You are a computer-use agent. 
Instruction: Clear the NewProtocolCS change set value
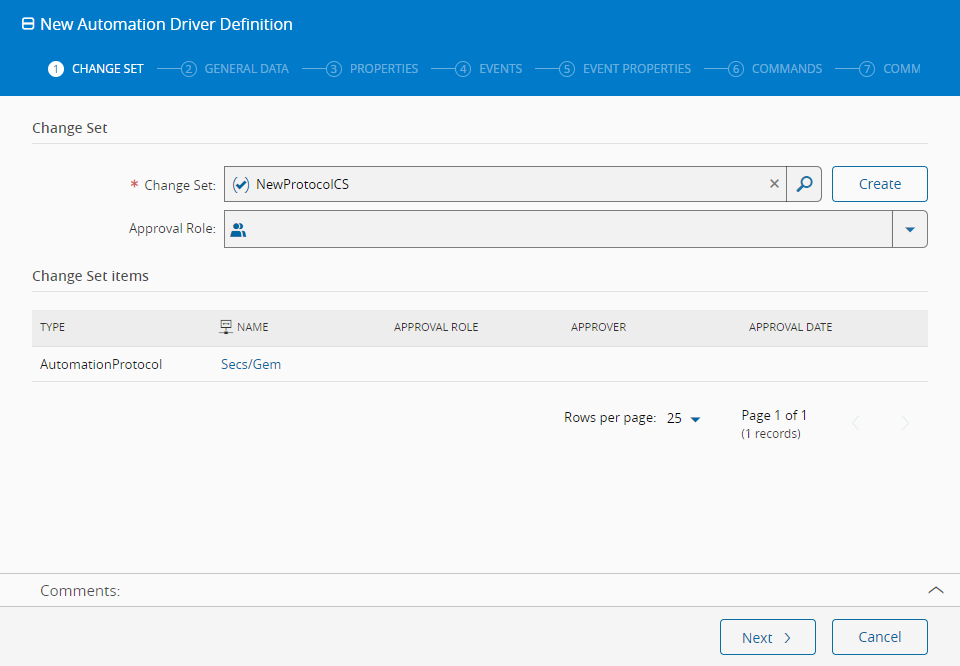click(x=774, y=184)
